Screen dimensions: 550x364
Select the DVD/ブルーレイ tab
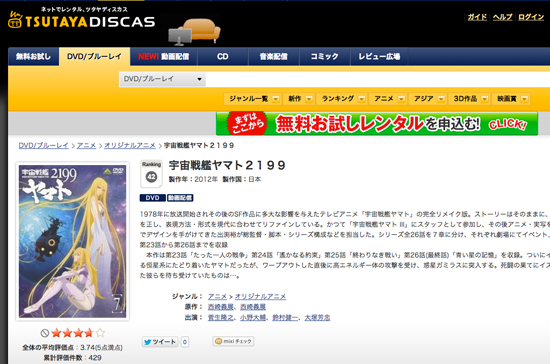[x=94, y=56]
